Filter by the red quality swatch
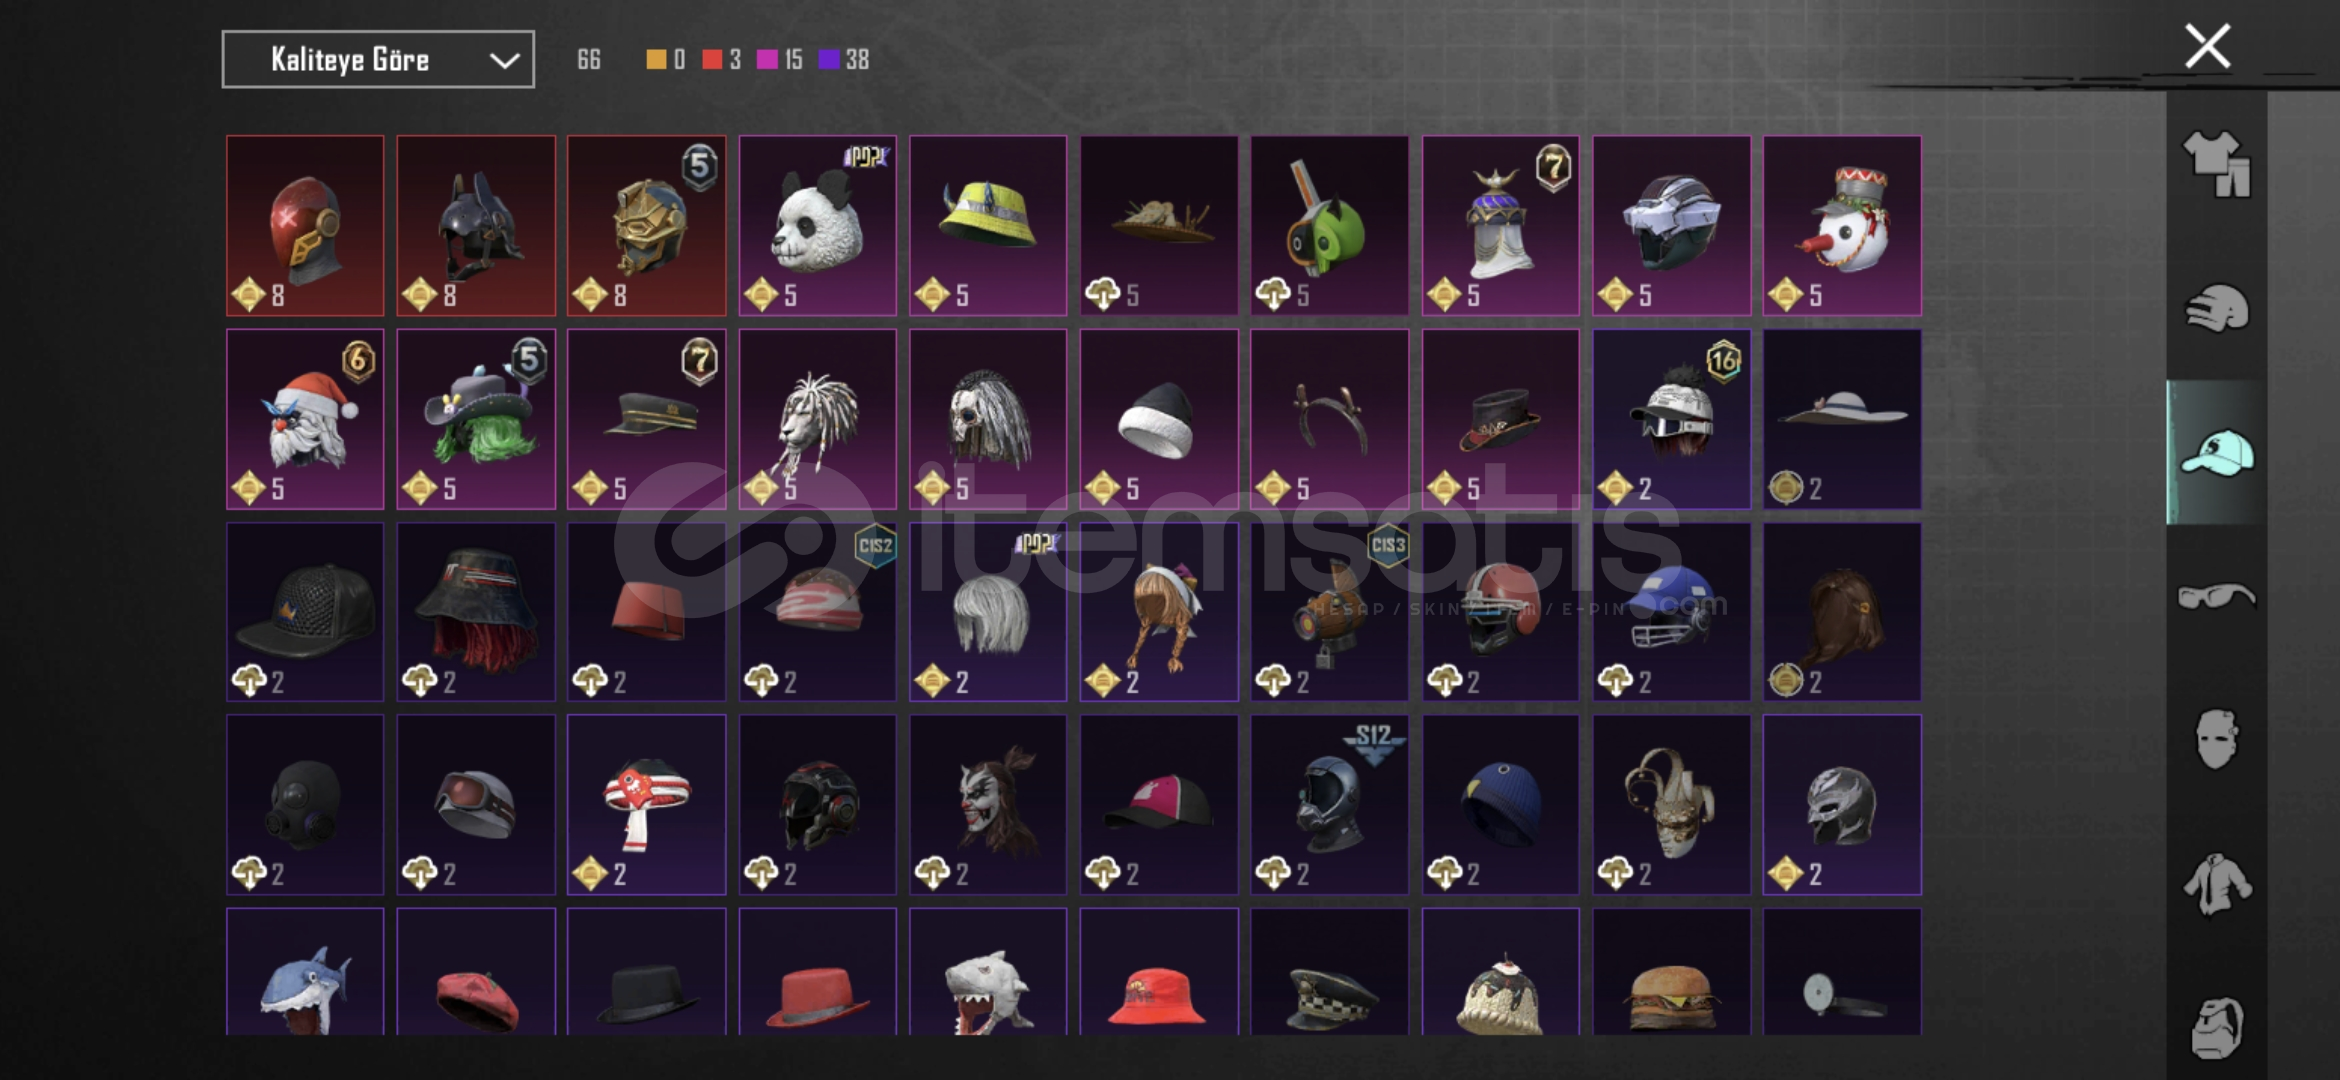Screen dimensions: 2340x1080 click(712, 60)
